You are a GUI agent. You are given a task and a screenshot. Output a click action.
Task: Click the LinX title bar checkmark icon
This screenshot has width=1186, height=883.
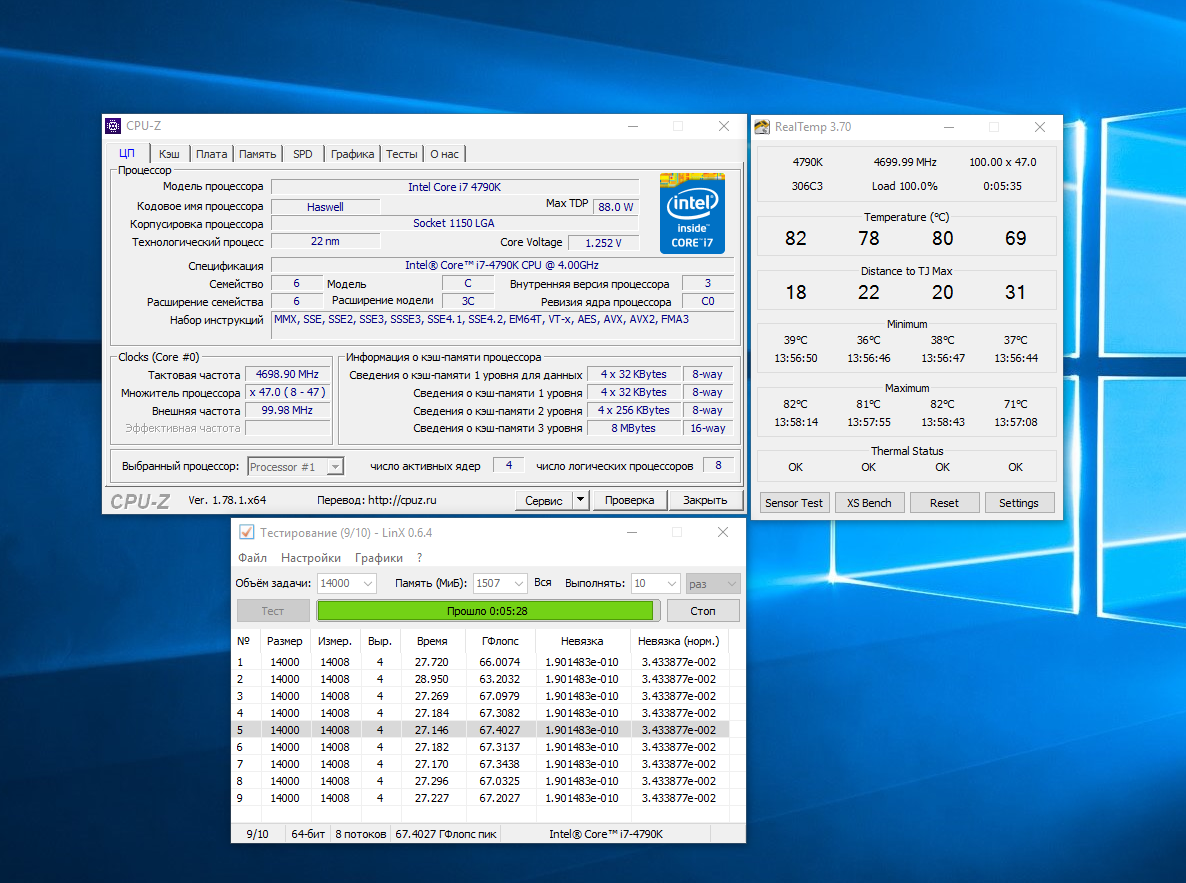point(246,532)
